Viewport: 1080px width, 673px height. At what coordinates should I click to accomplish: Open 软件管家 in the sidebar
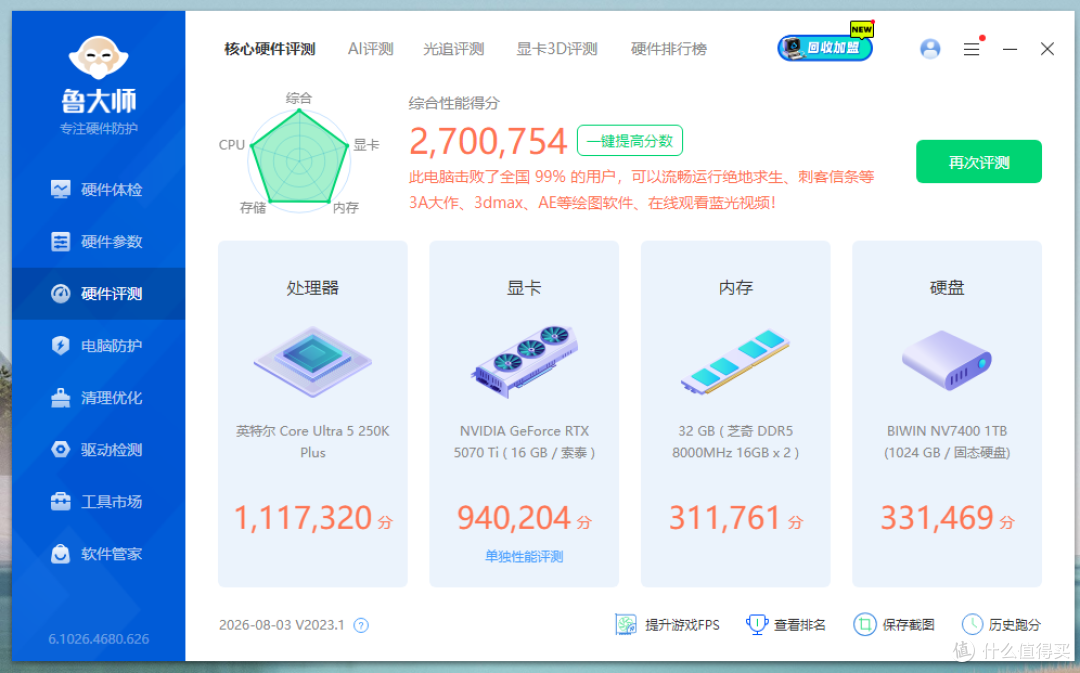click(x=98, y=554)
